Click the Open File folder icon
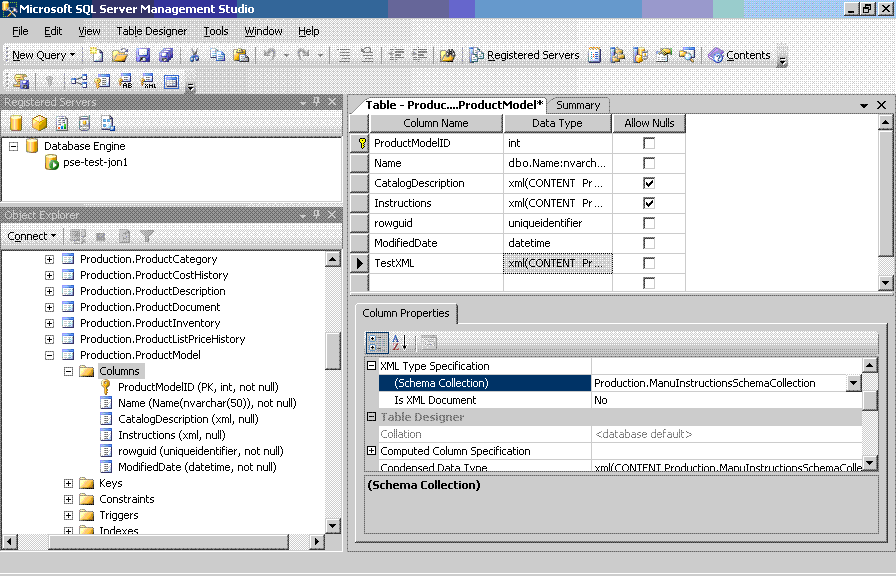The height and width of the screenshot is (576, 896). (119, 55)
